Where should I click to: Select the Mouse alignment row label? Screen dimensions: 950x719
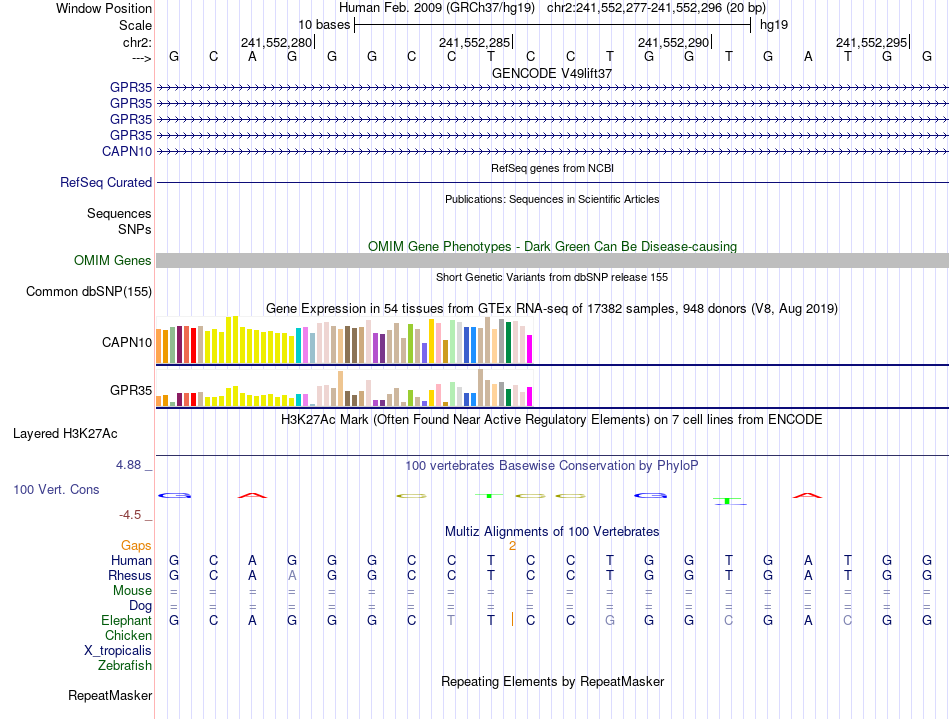[x=132, y=591]
